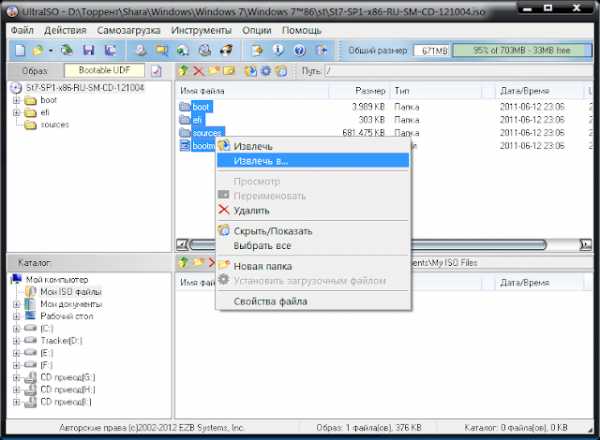
Task: Click the Help question mark toolbar icon
Action: [x=301, y=49]
